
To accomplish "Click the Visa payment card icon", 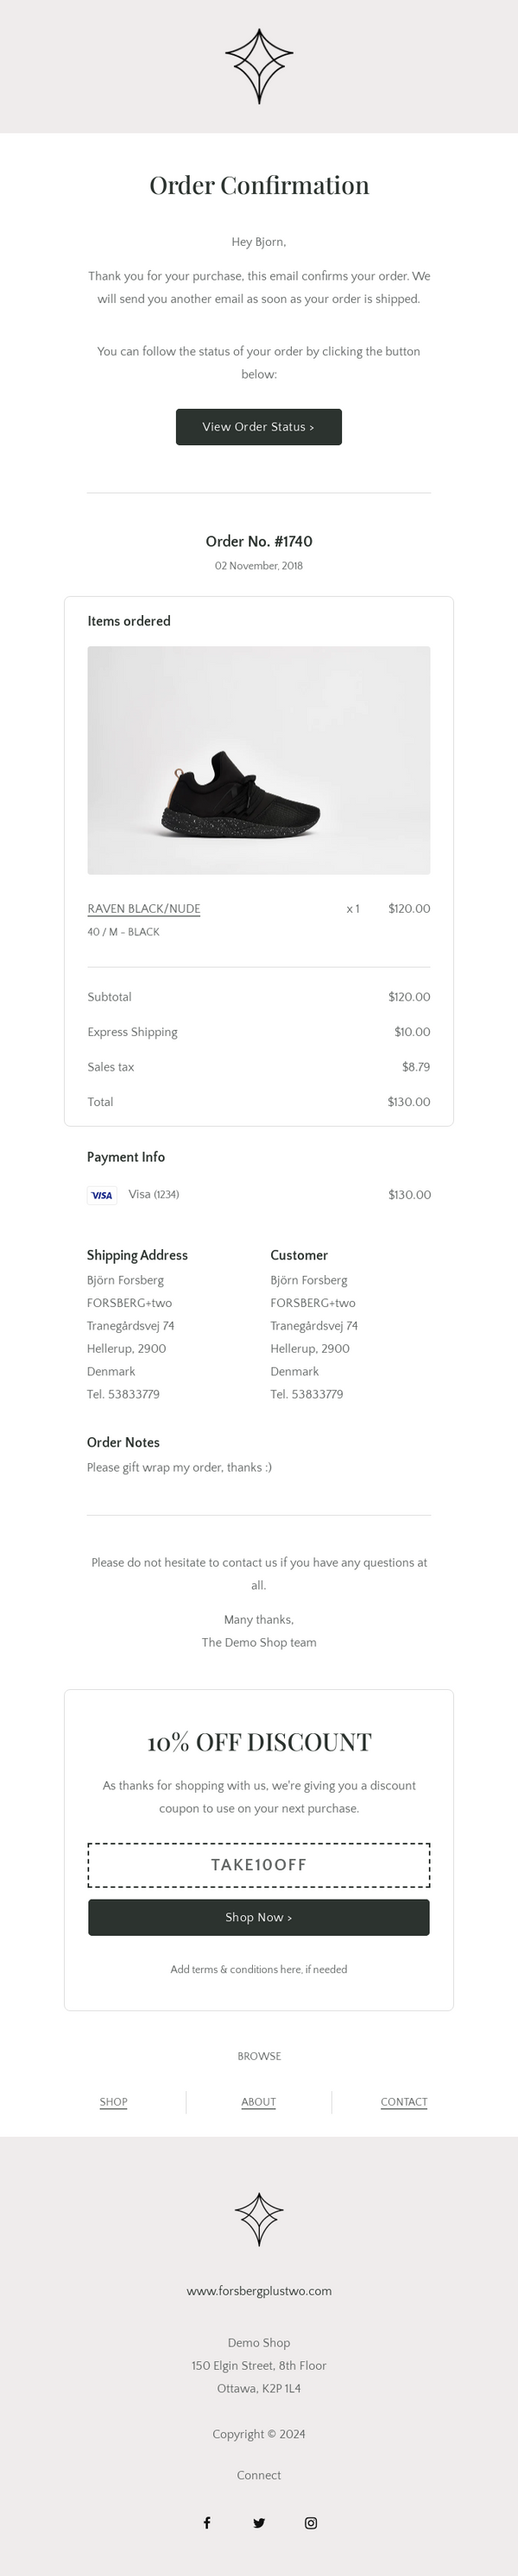I will (x=101, y=1195).
